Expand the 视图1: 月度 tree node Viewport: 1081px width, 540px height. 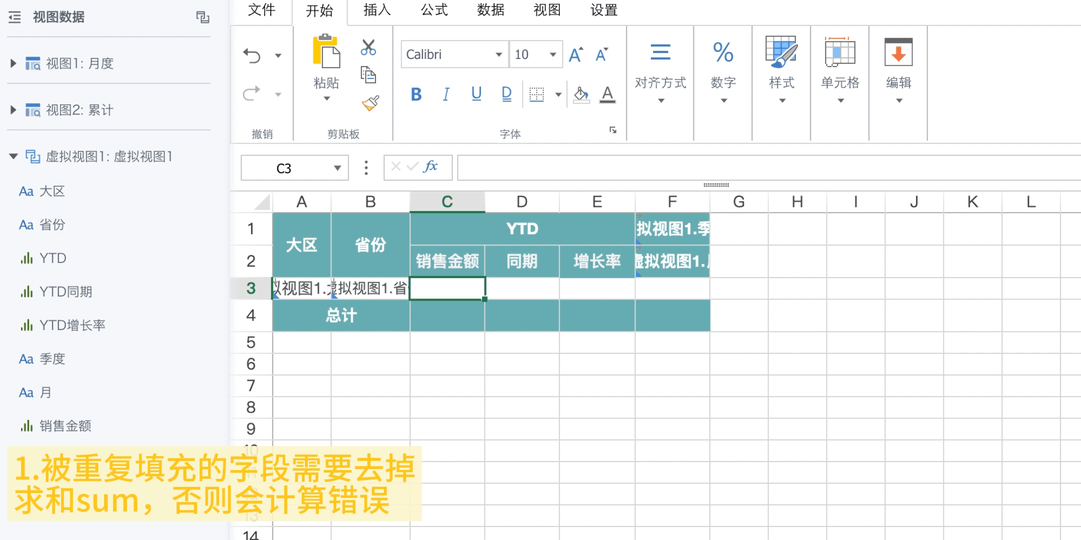(x=13, y=63)
